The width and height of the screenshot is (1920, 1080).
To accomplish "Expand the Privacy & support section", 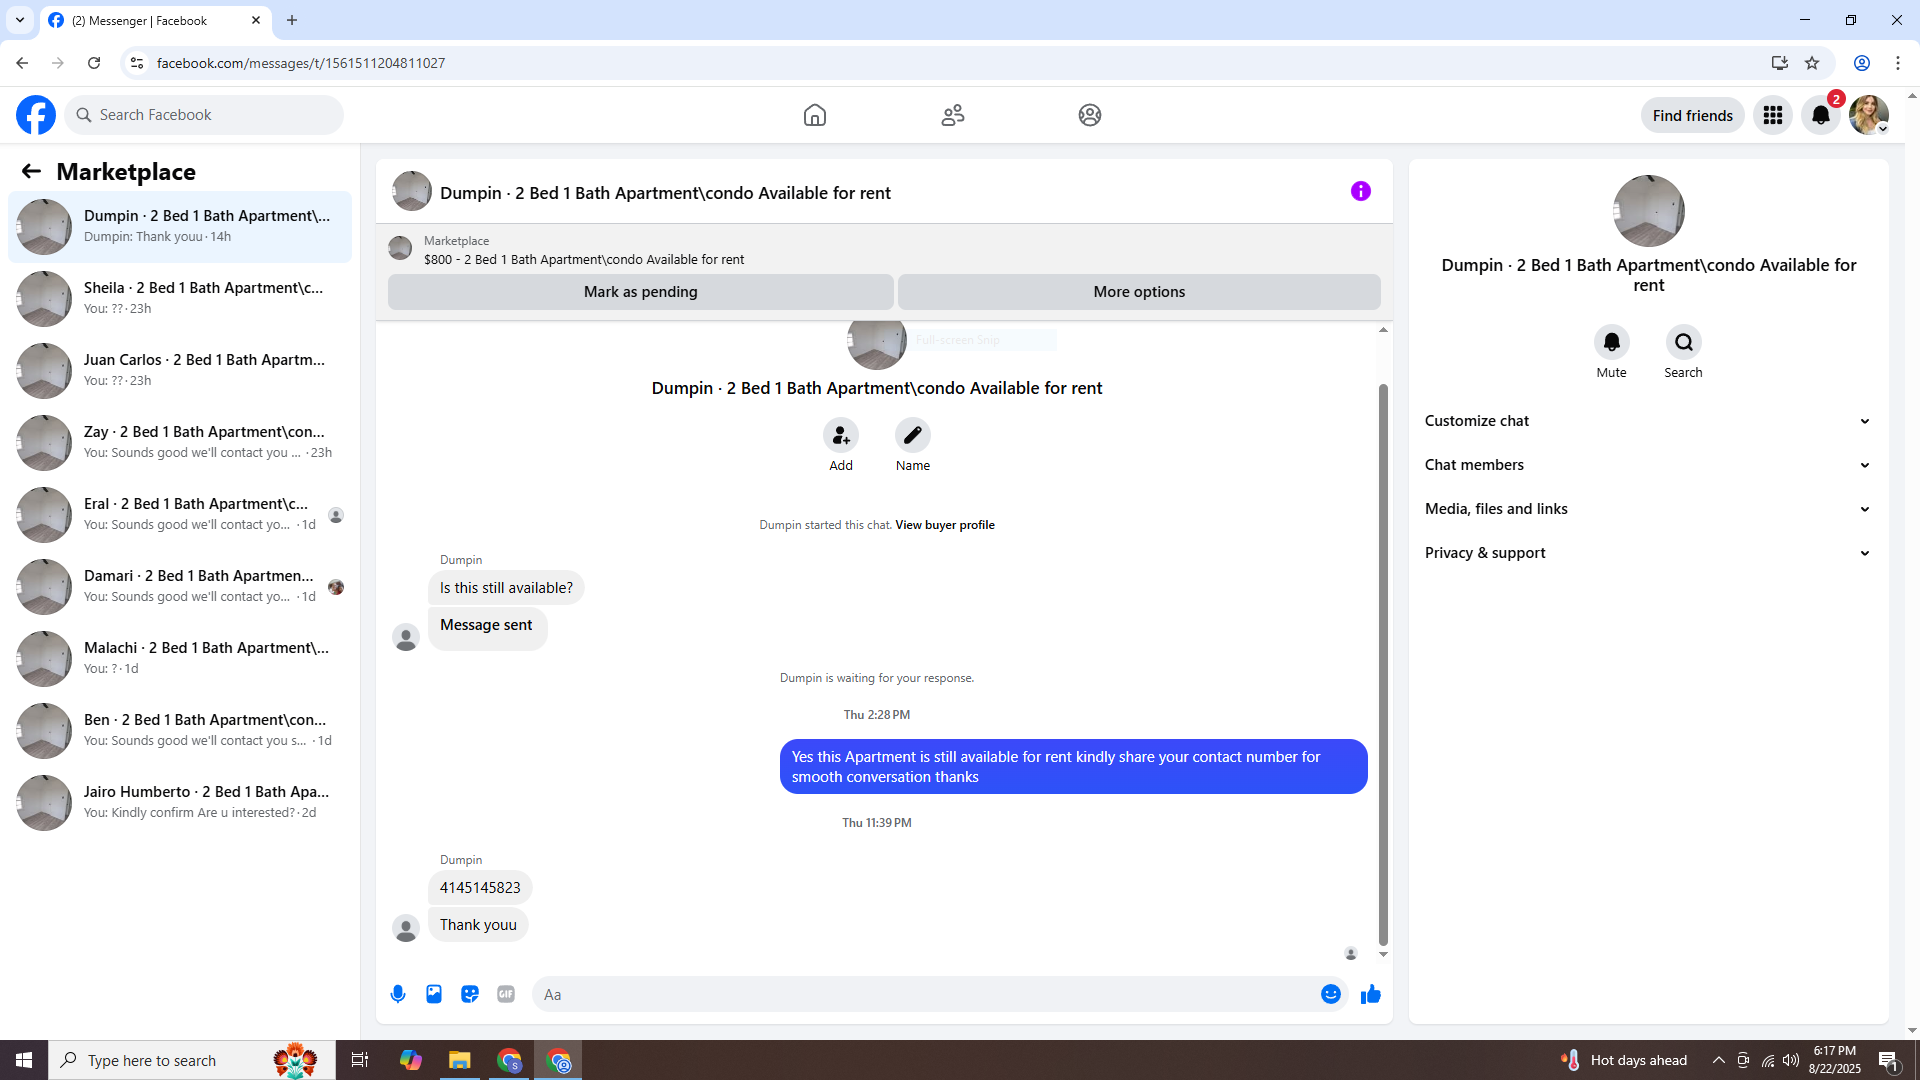I will [1647, 553].
